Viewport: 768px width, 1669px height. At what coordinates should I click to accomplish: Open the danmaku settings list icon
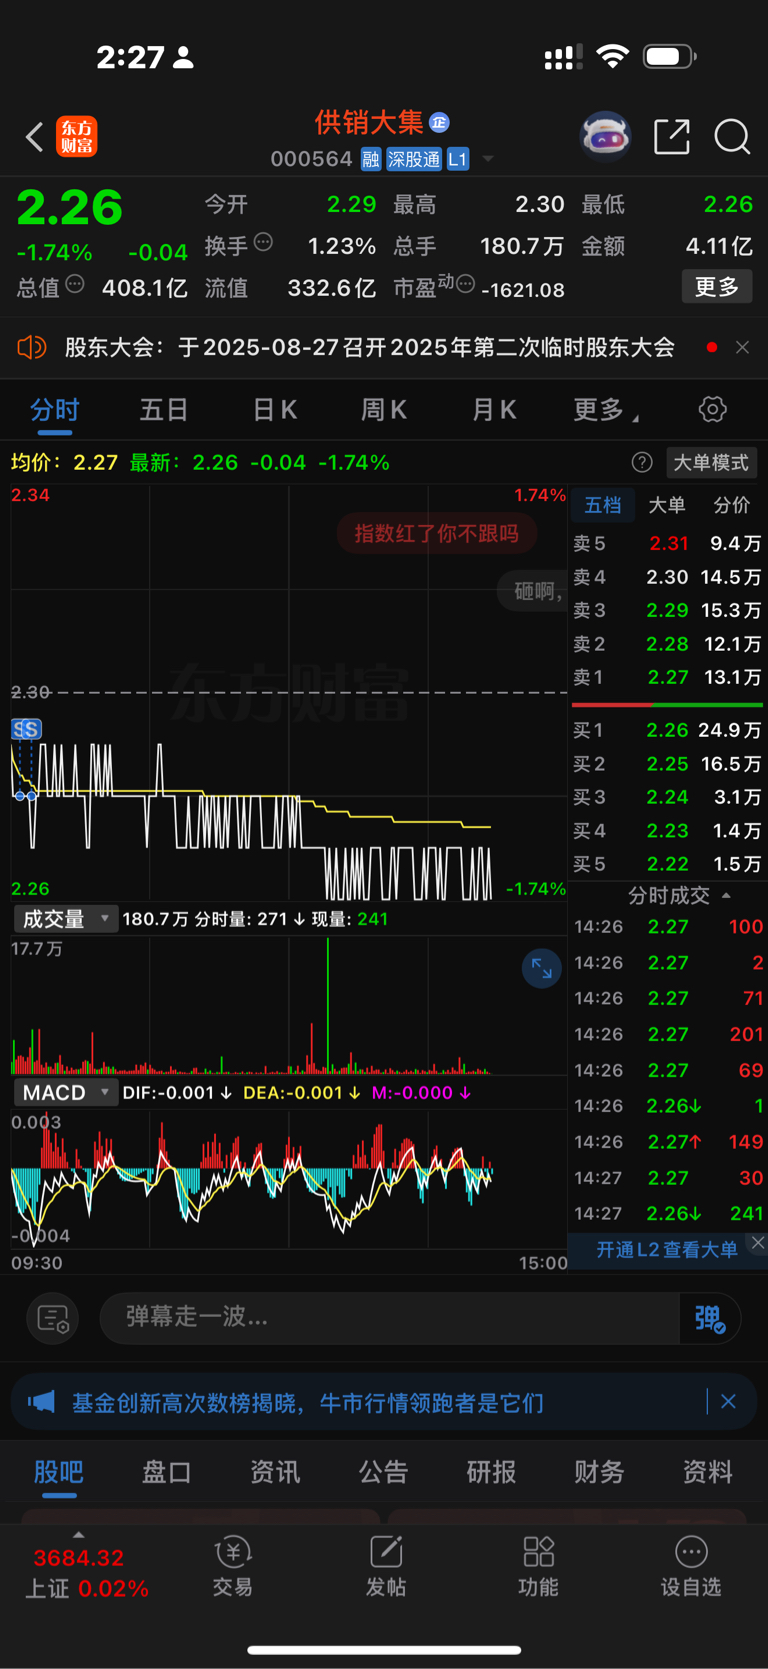(52, 1318)
